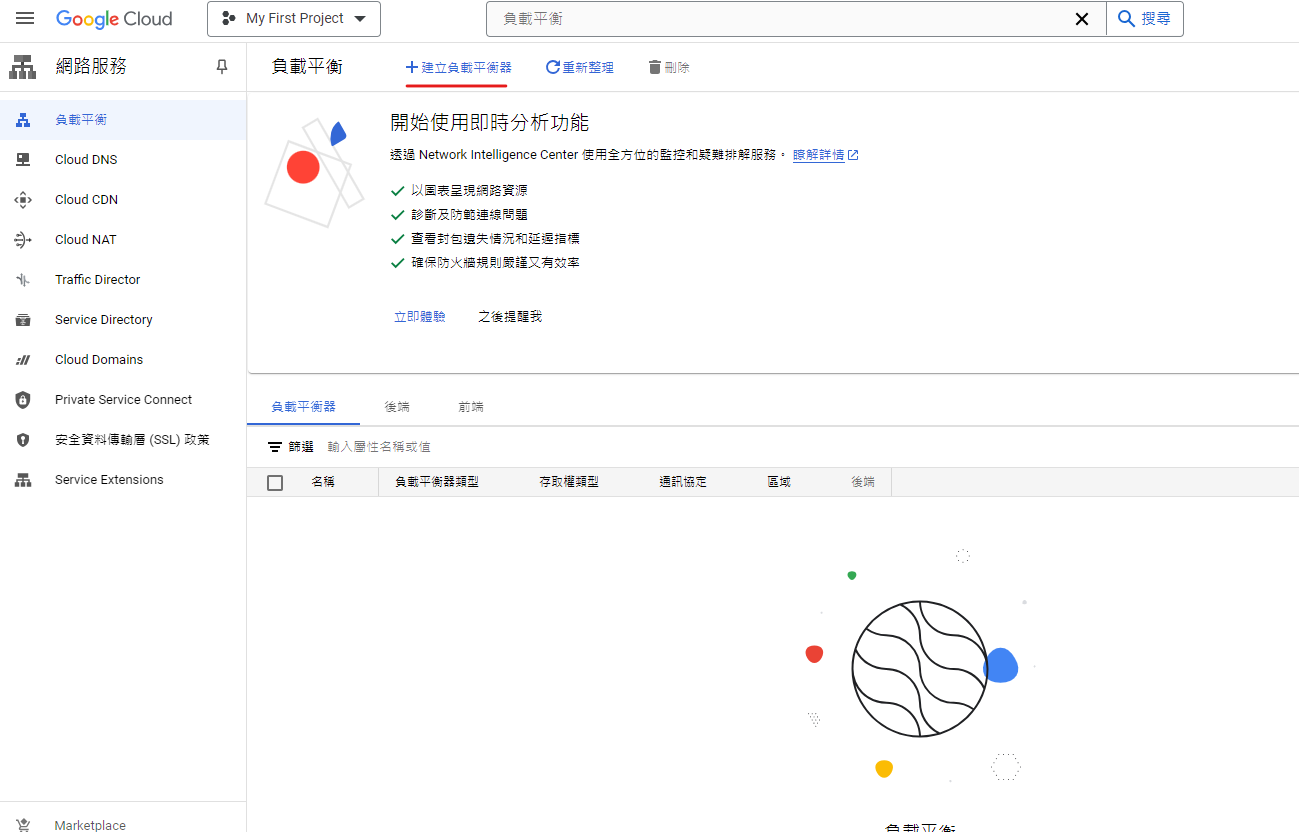Click the 之後提醒我 button
This screenshot has width=1299, height=832.
coord(510,317)
